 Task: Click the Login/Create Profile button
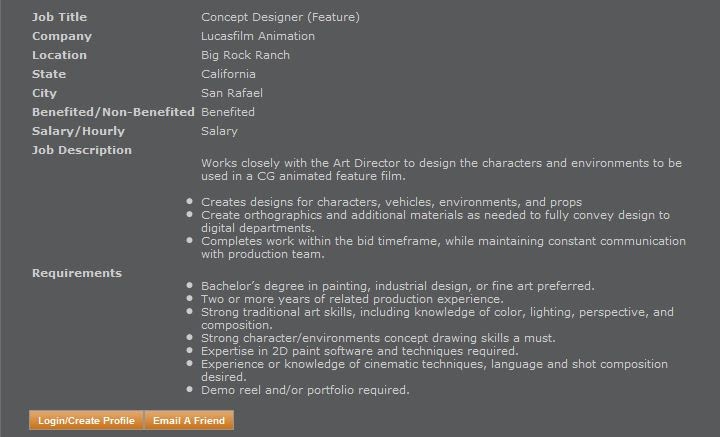[86, 420]
